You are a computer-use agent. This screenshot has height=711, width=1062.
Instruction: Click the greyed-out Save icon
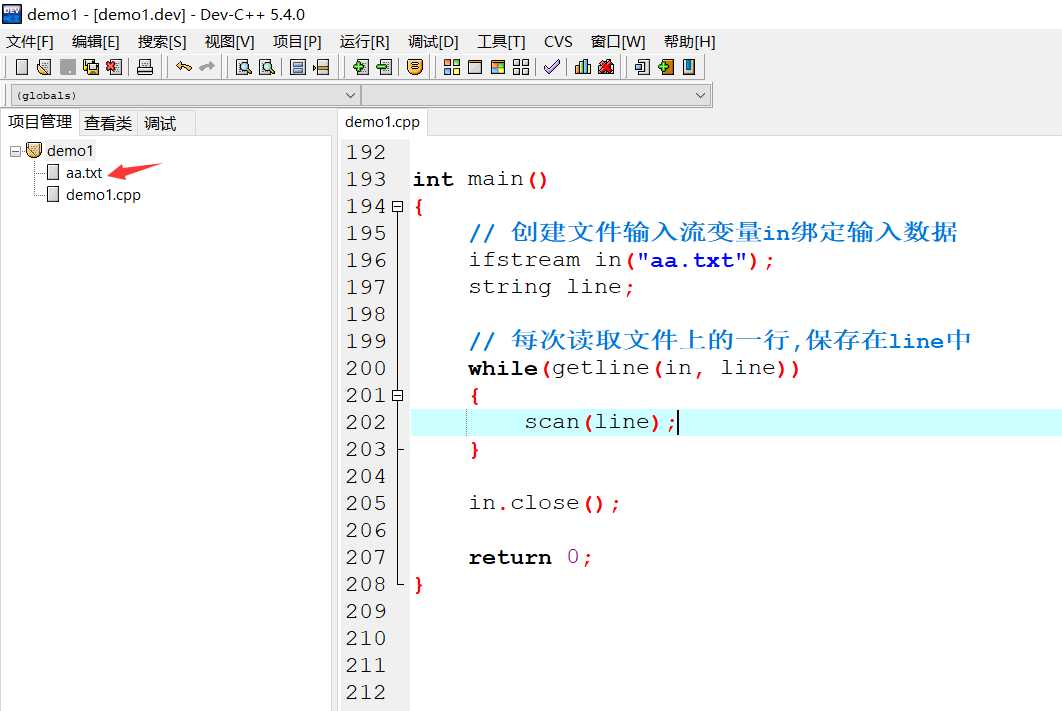(x=68, y=67)
